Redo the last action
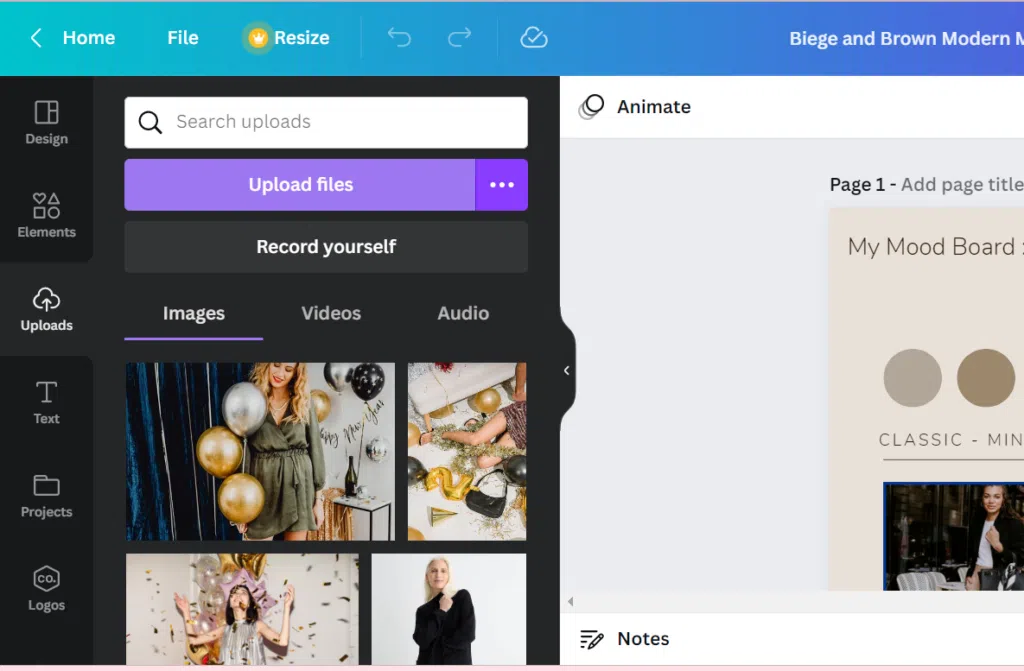Image resolution: width=1024 pixels, height=671 pixels. (x=459, y=38)
